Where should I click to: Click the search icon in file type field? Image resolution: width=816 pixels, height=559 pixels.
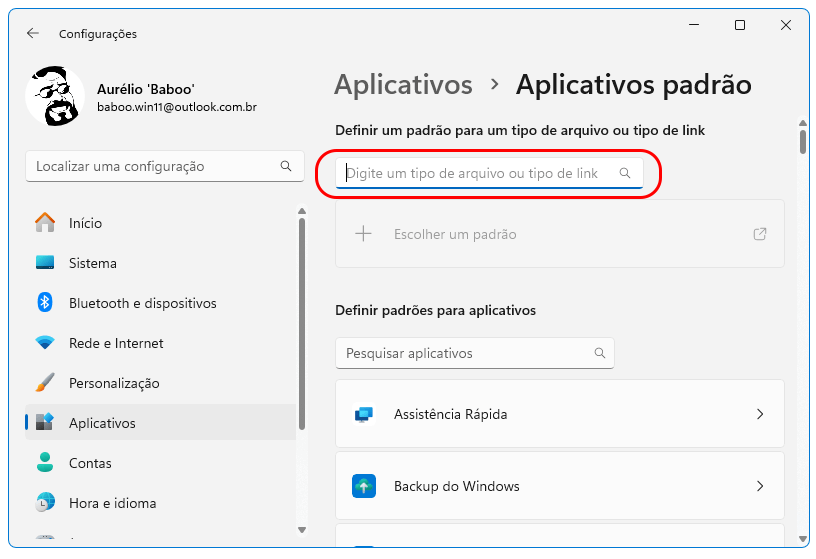pos(624,173)
